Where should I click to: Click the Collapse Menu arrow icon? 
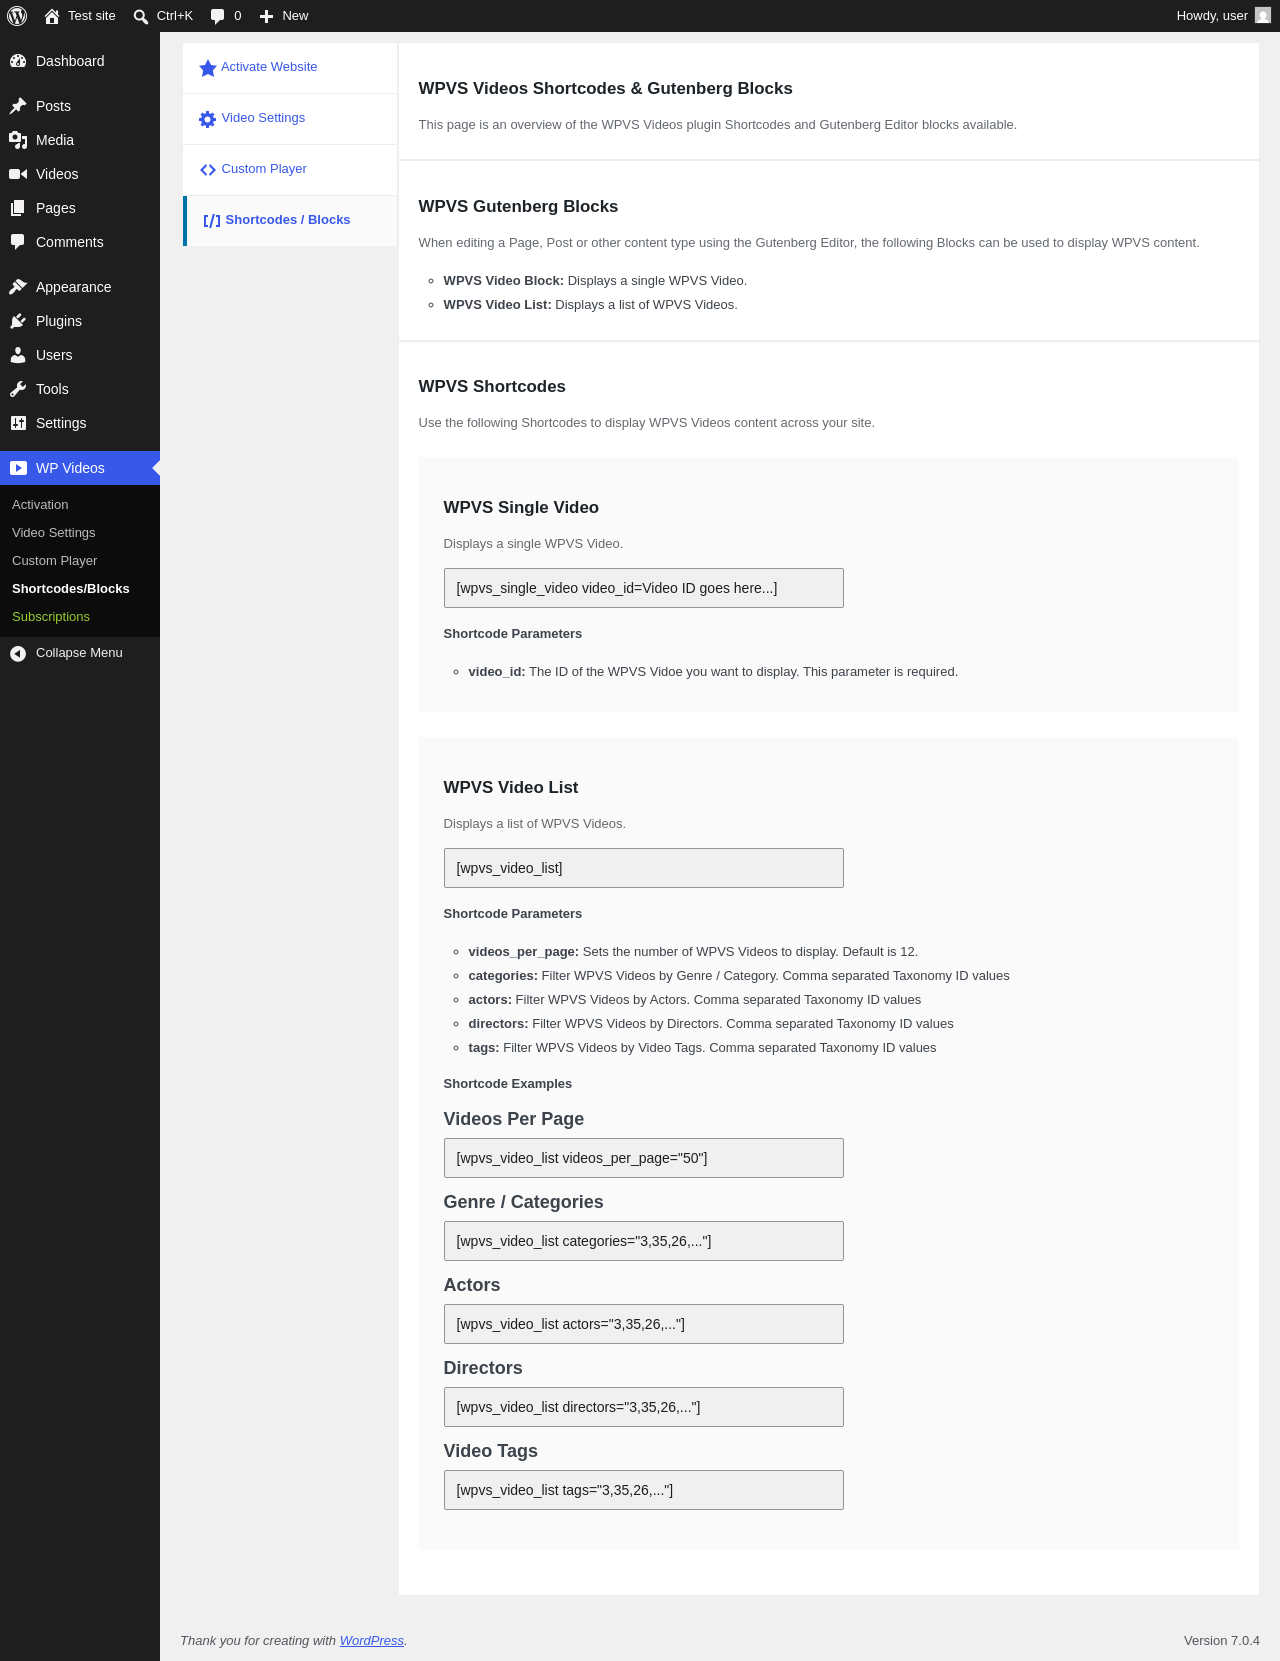18,653
